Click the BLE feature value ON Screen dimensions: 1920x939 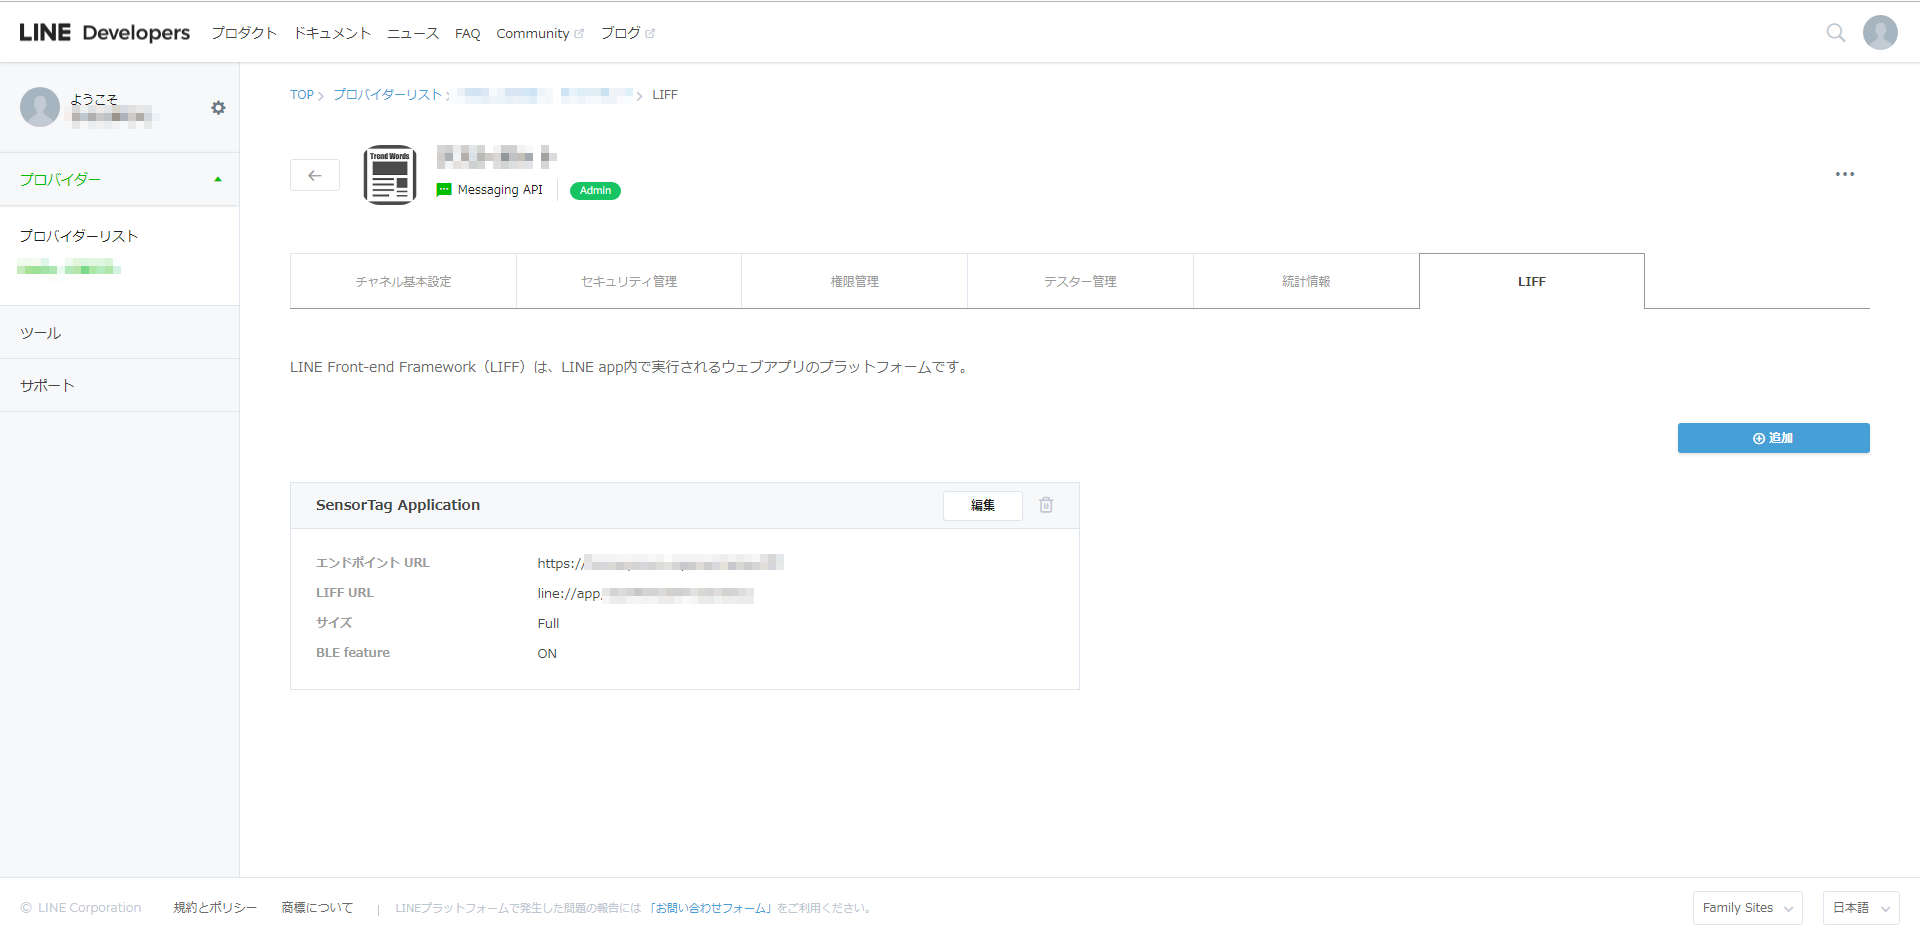click(x=547, y=653)
